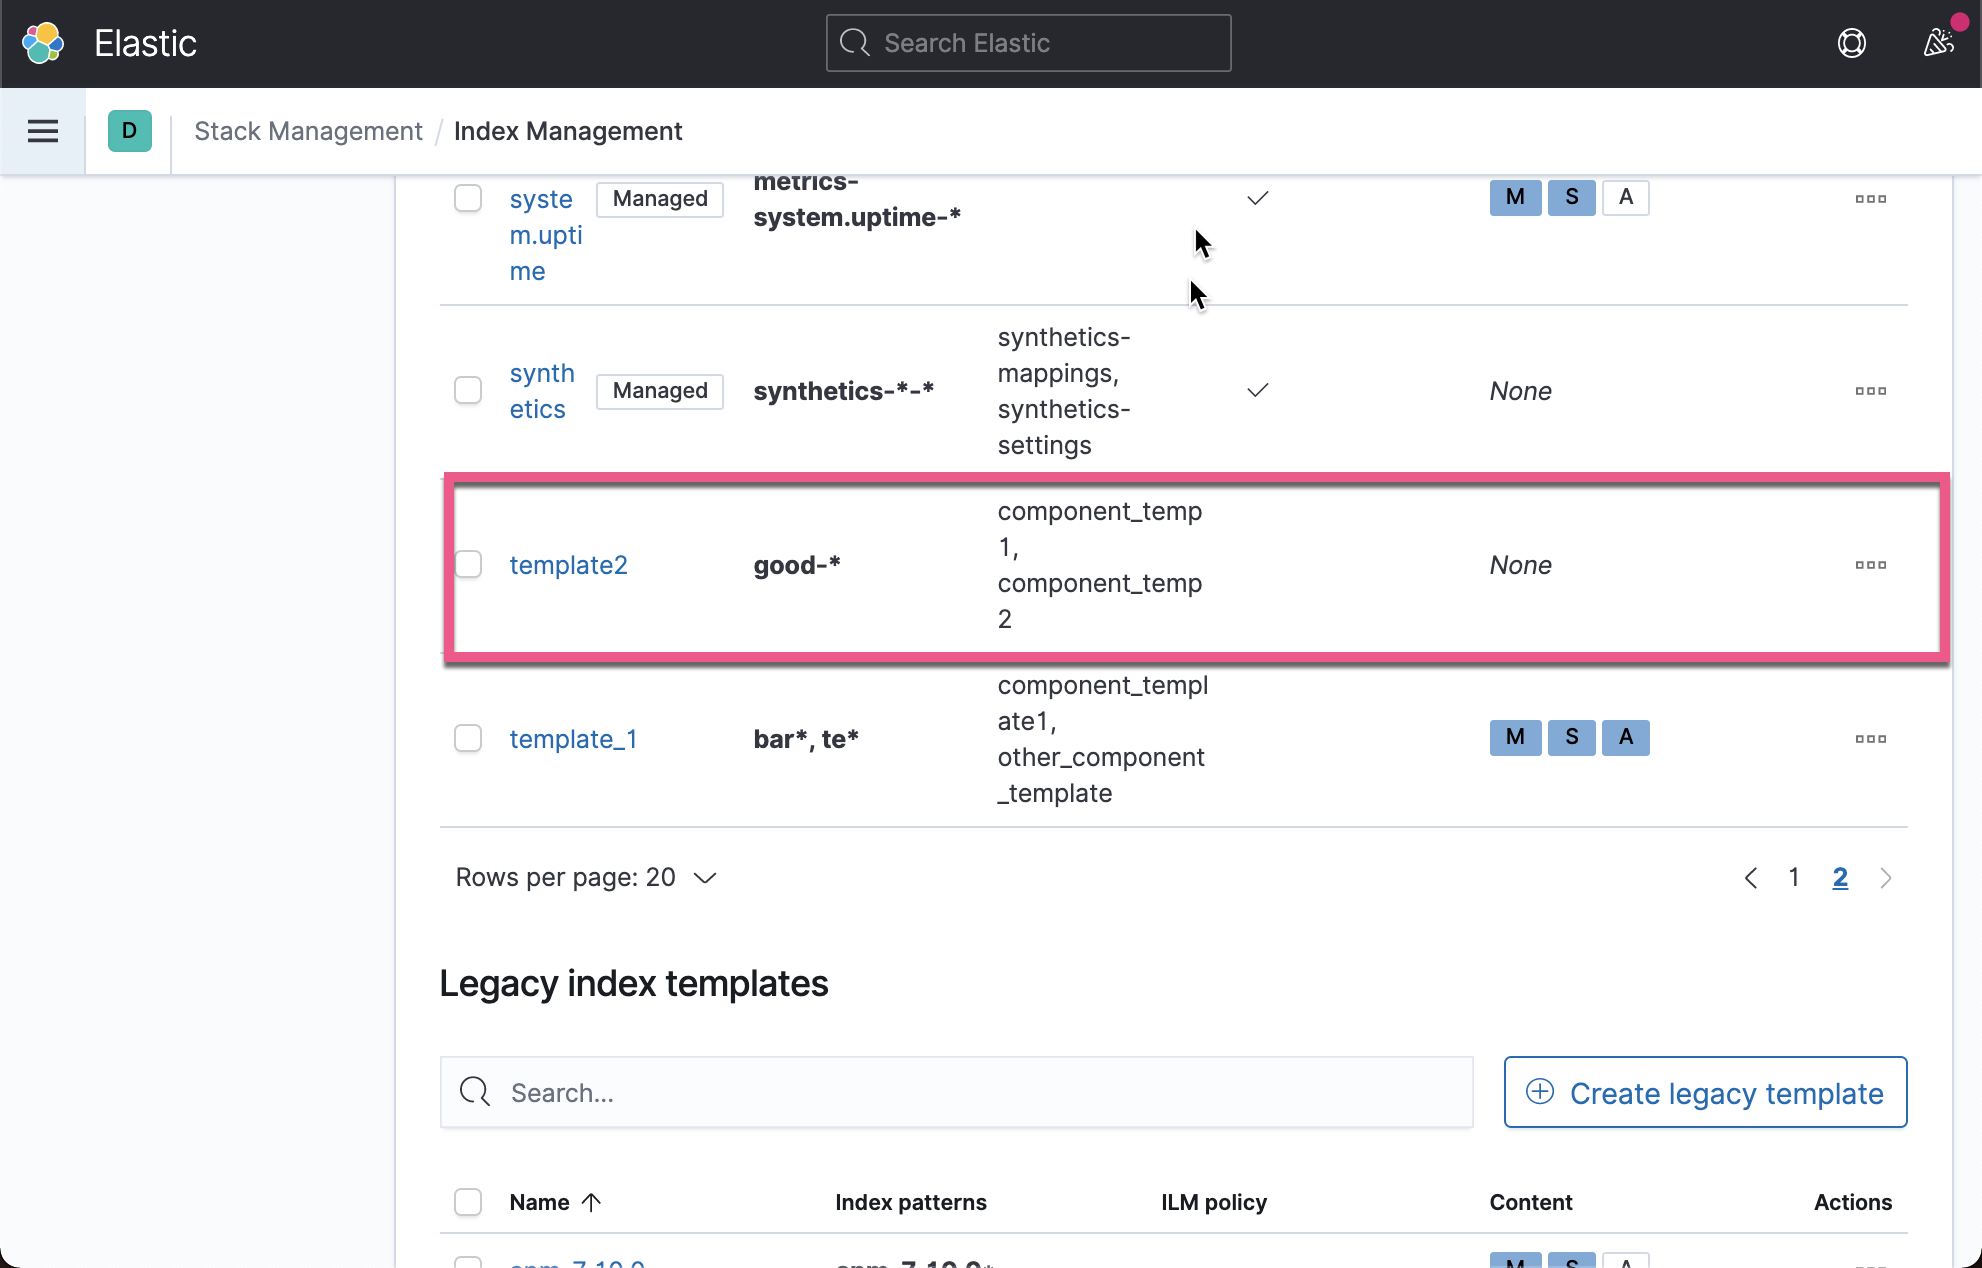Open the main navigation menu
Viewport: 1982px width, 1268px height.
pyautogui.click(x=43, y=130)
